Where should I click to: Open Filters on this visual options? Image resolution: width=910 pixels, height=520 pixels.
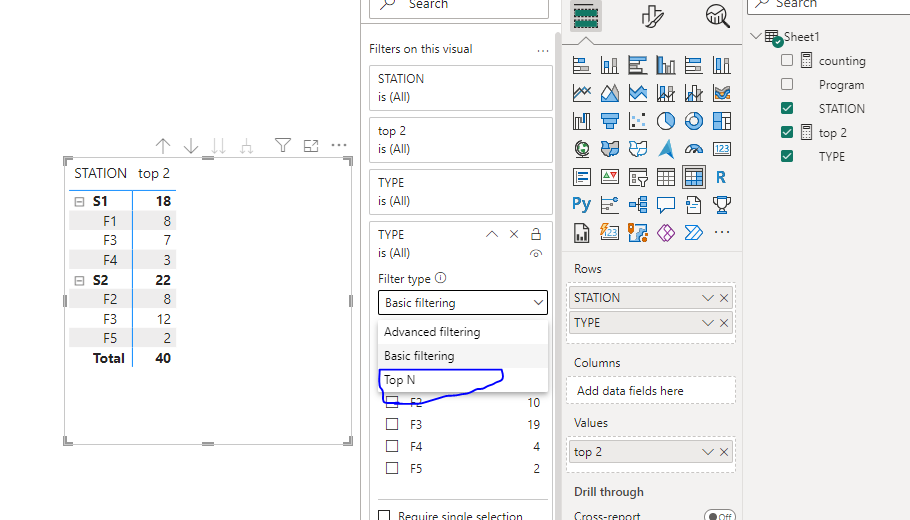(543, 50)
